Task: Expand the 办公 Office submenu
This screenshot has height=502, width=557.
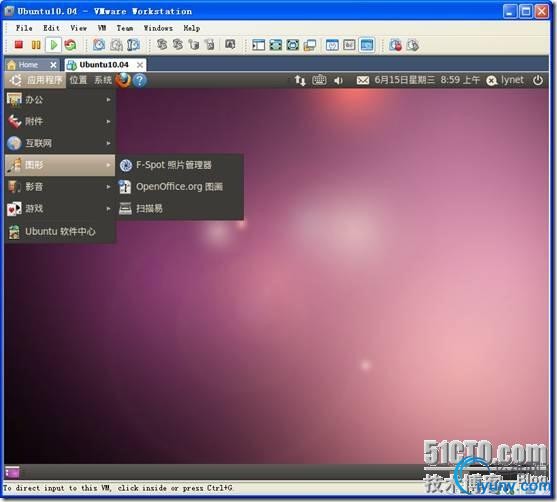Action: coord(60,100)
